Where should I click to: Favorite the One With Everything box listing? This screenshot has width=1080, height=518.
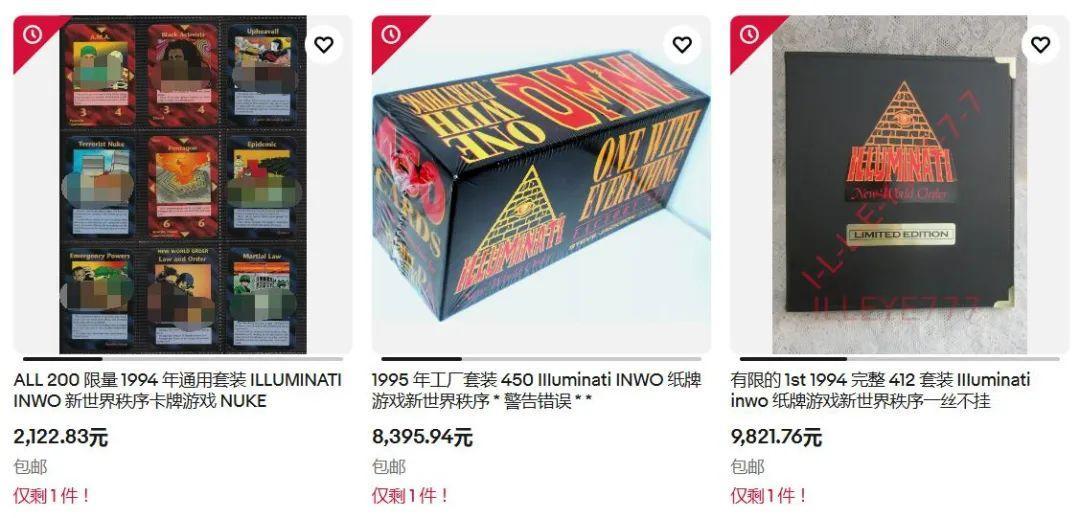[682, 45]
